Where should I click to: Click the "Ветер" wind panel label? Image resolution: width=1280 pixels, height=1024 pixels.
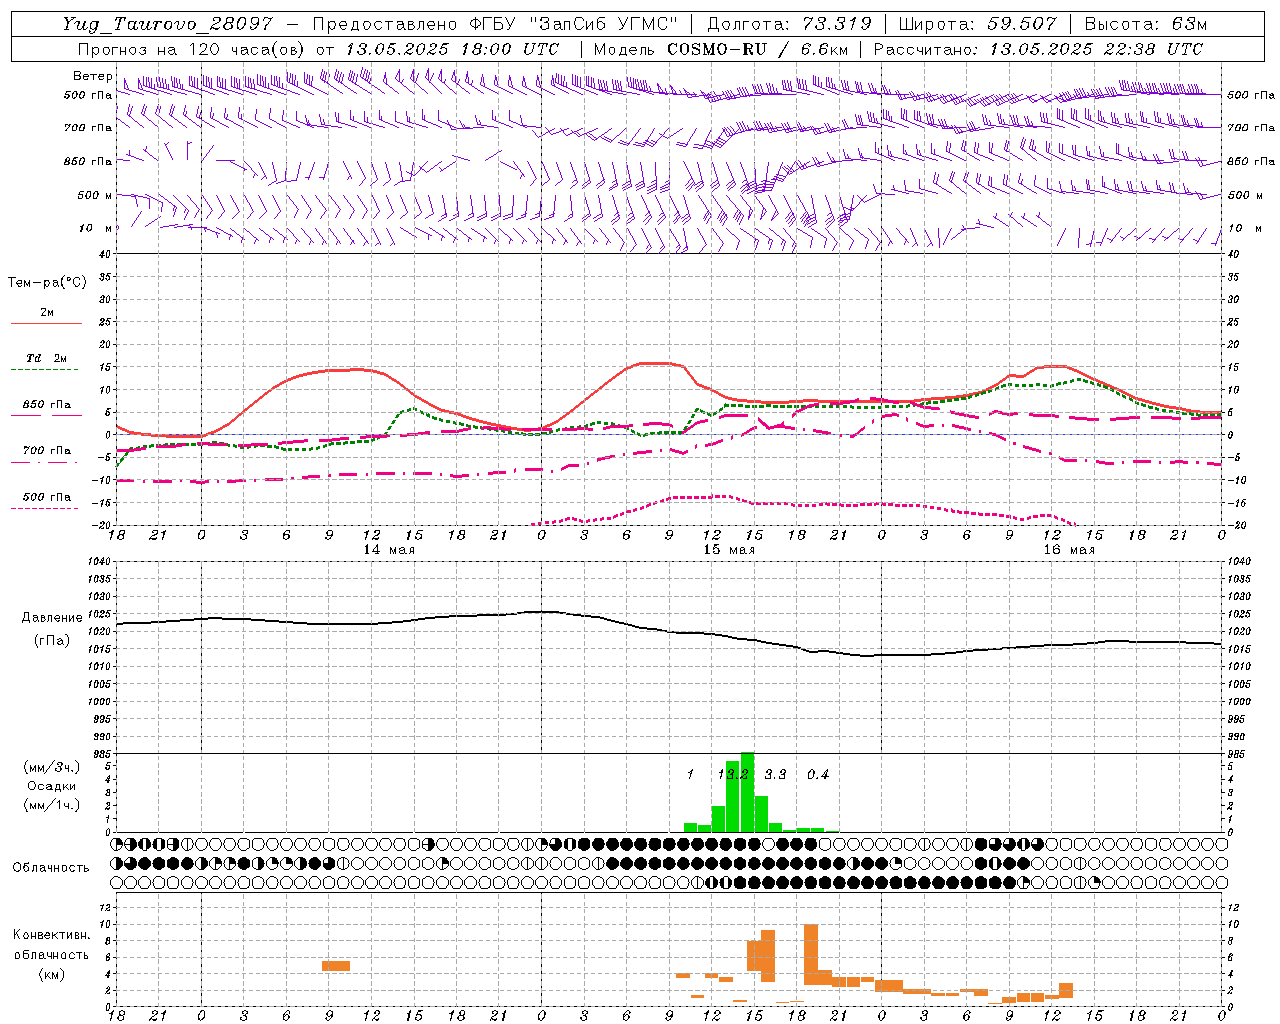tap(92, 76)
